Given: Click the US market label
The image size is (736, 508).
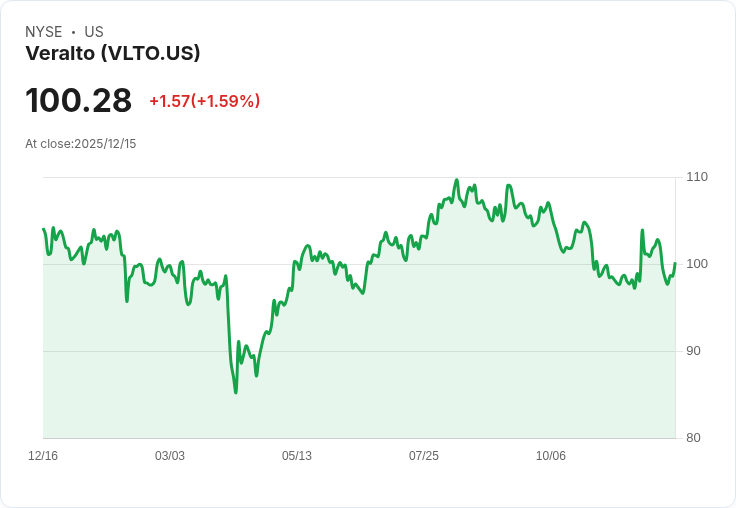Looking at the screenshot, I should tap(94, 32).
